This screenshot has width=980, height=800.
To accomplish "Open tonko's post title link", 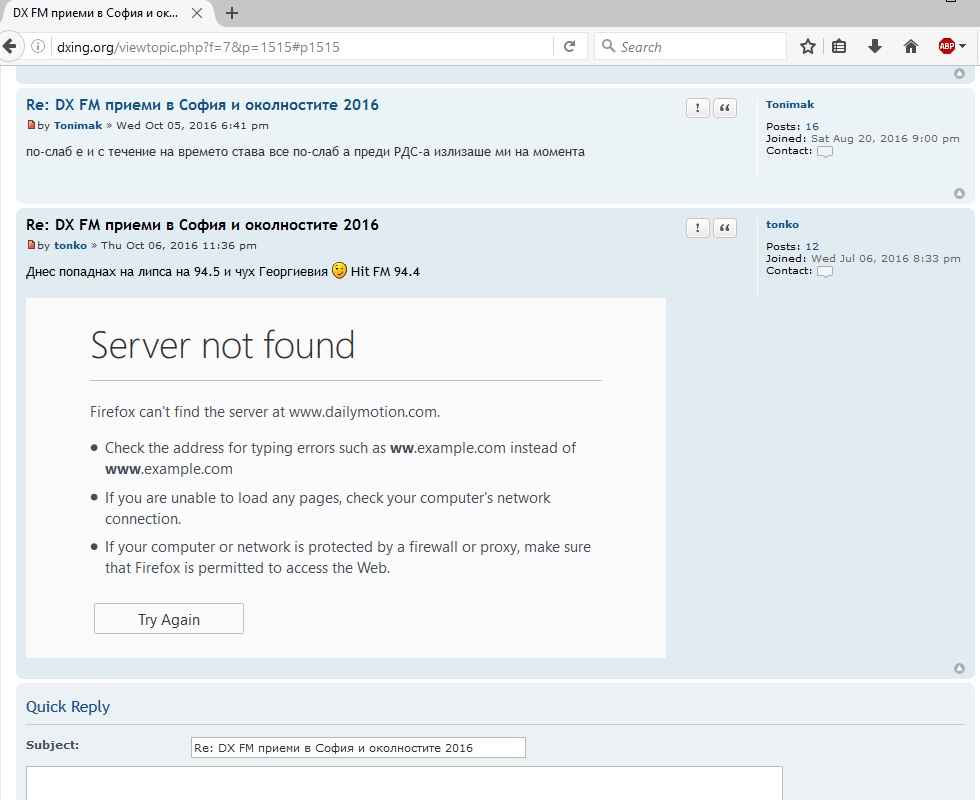I will tap(202, 225).
